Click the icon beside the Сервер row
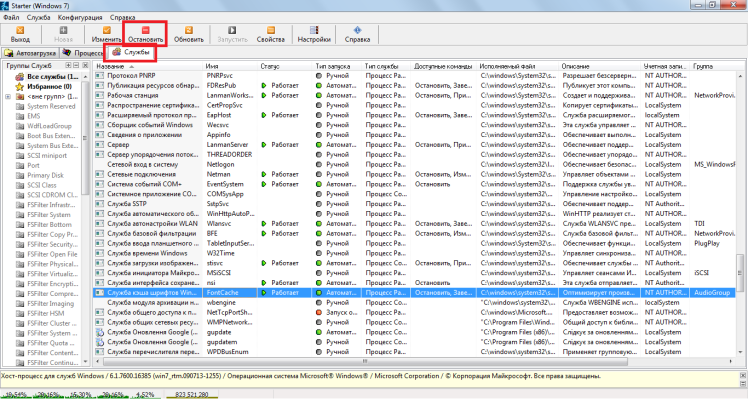748x399 pixels. (x=99, y=145)
